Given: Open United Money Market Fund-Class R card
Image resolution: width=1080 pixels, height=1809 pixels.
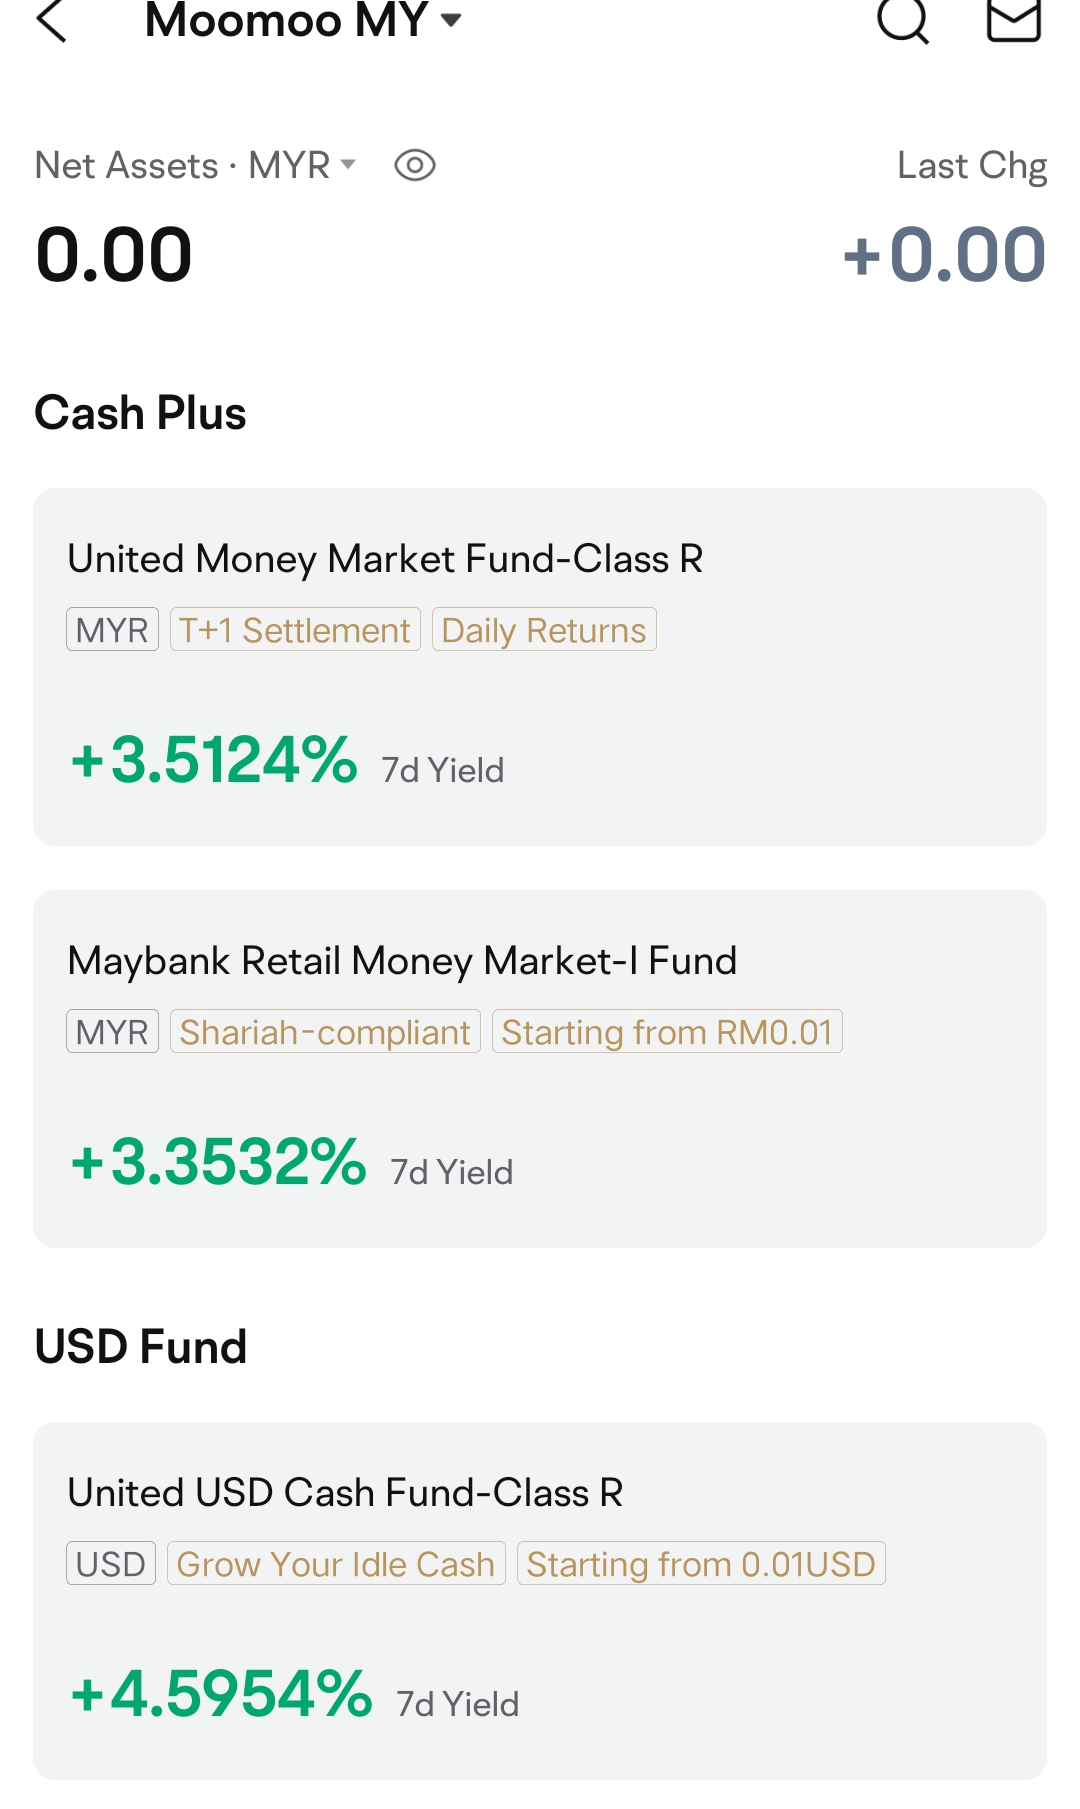Looking at the screenshot, I should [540, 667].
